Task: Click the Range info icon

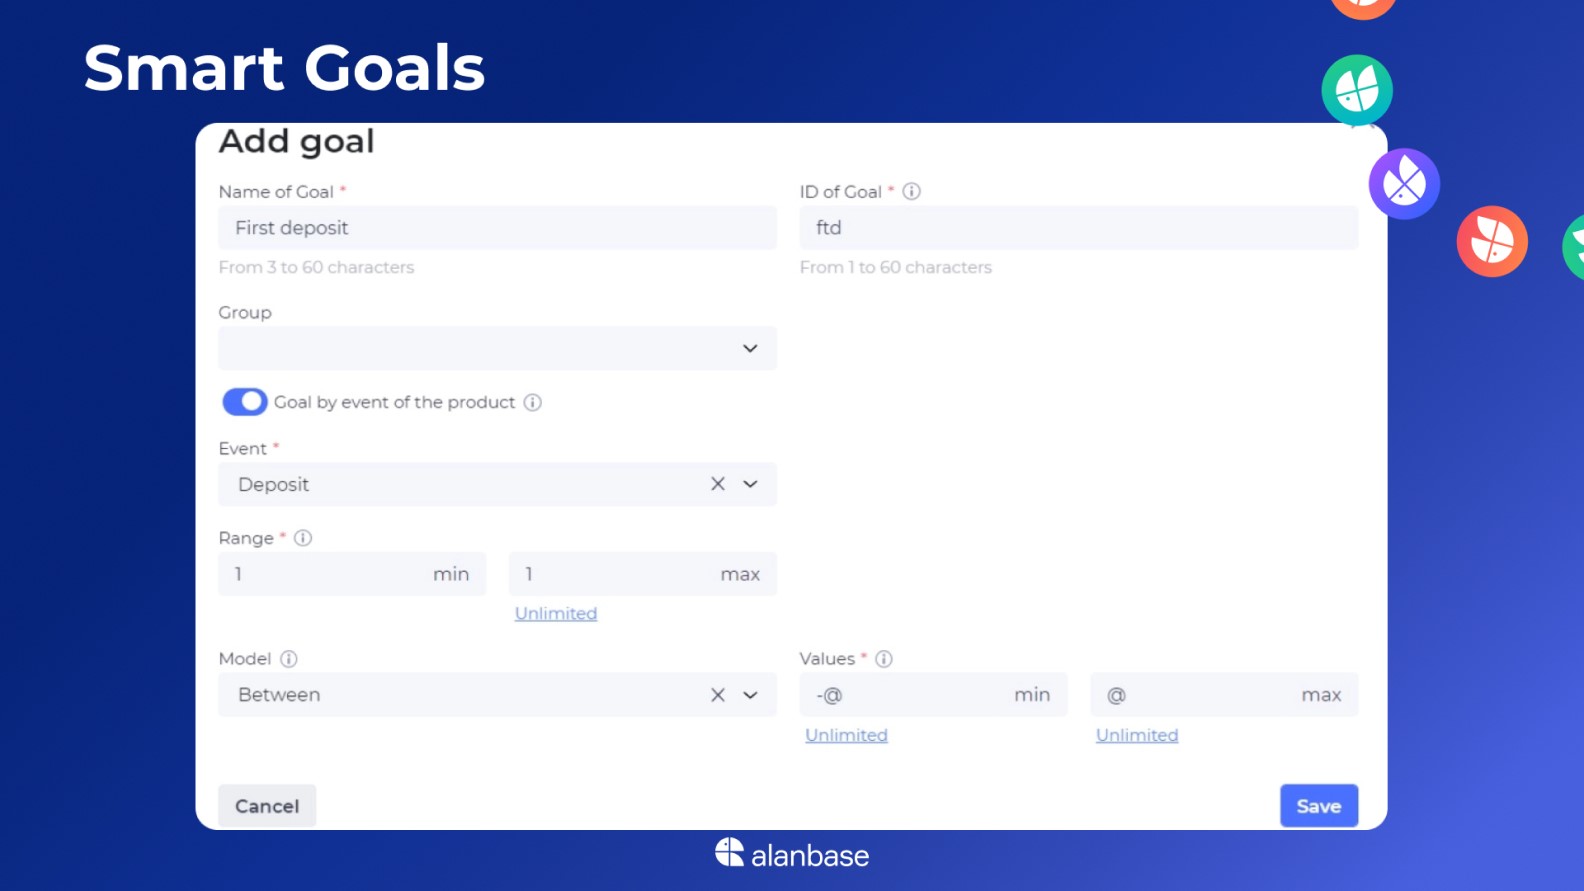Action: click(303, 538)
